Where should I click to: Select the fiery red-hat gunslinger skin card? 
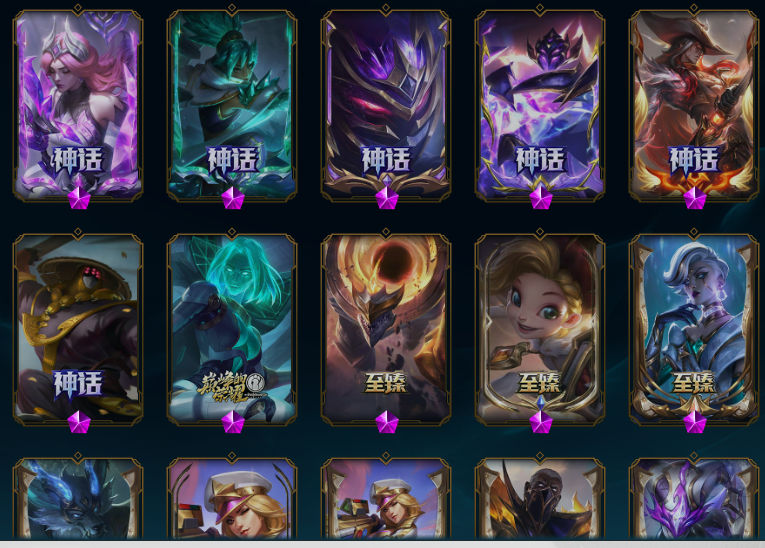coord(694,104)
